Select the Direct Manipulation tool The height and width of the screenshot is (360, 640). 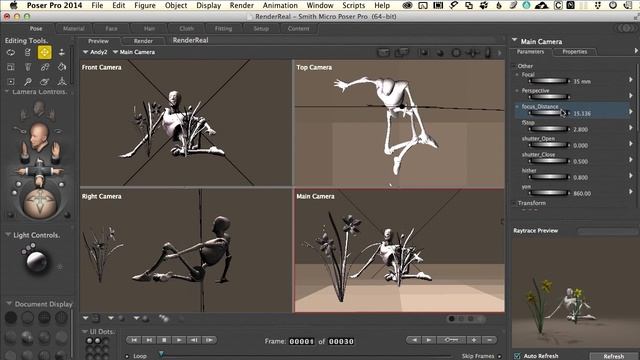click(x=62, y=82)
